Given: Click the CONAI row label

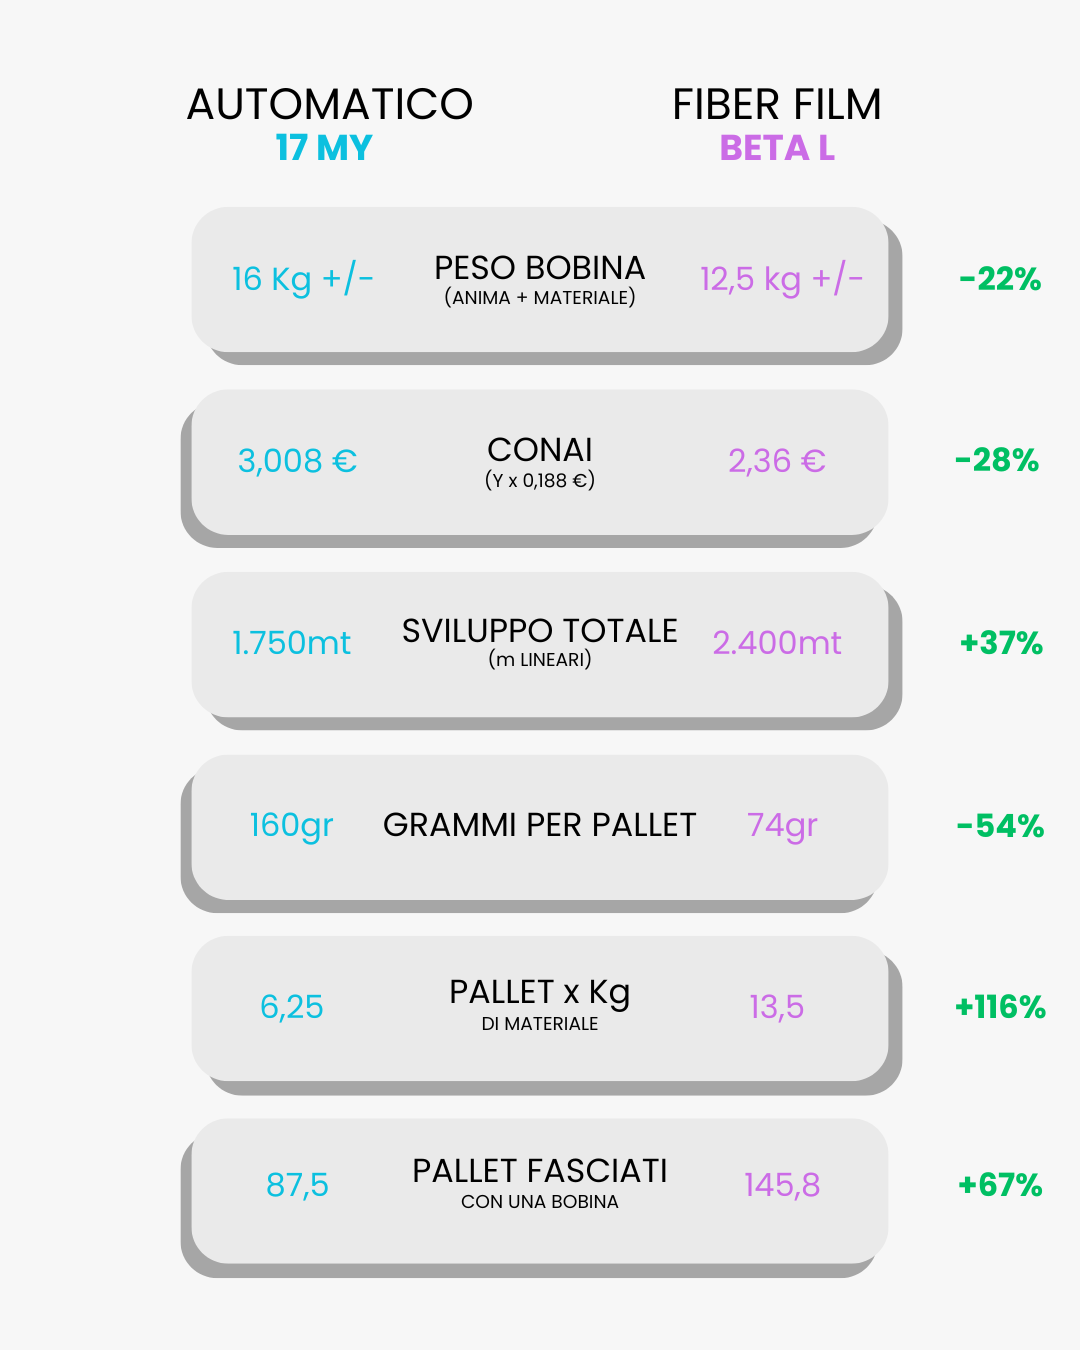Looking at the screenshot, I should 540,450.
